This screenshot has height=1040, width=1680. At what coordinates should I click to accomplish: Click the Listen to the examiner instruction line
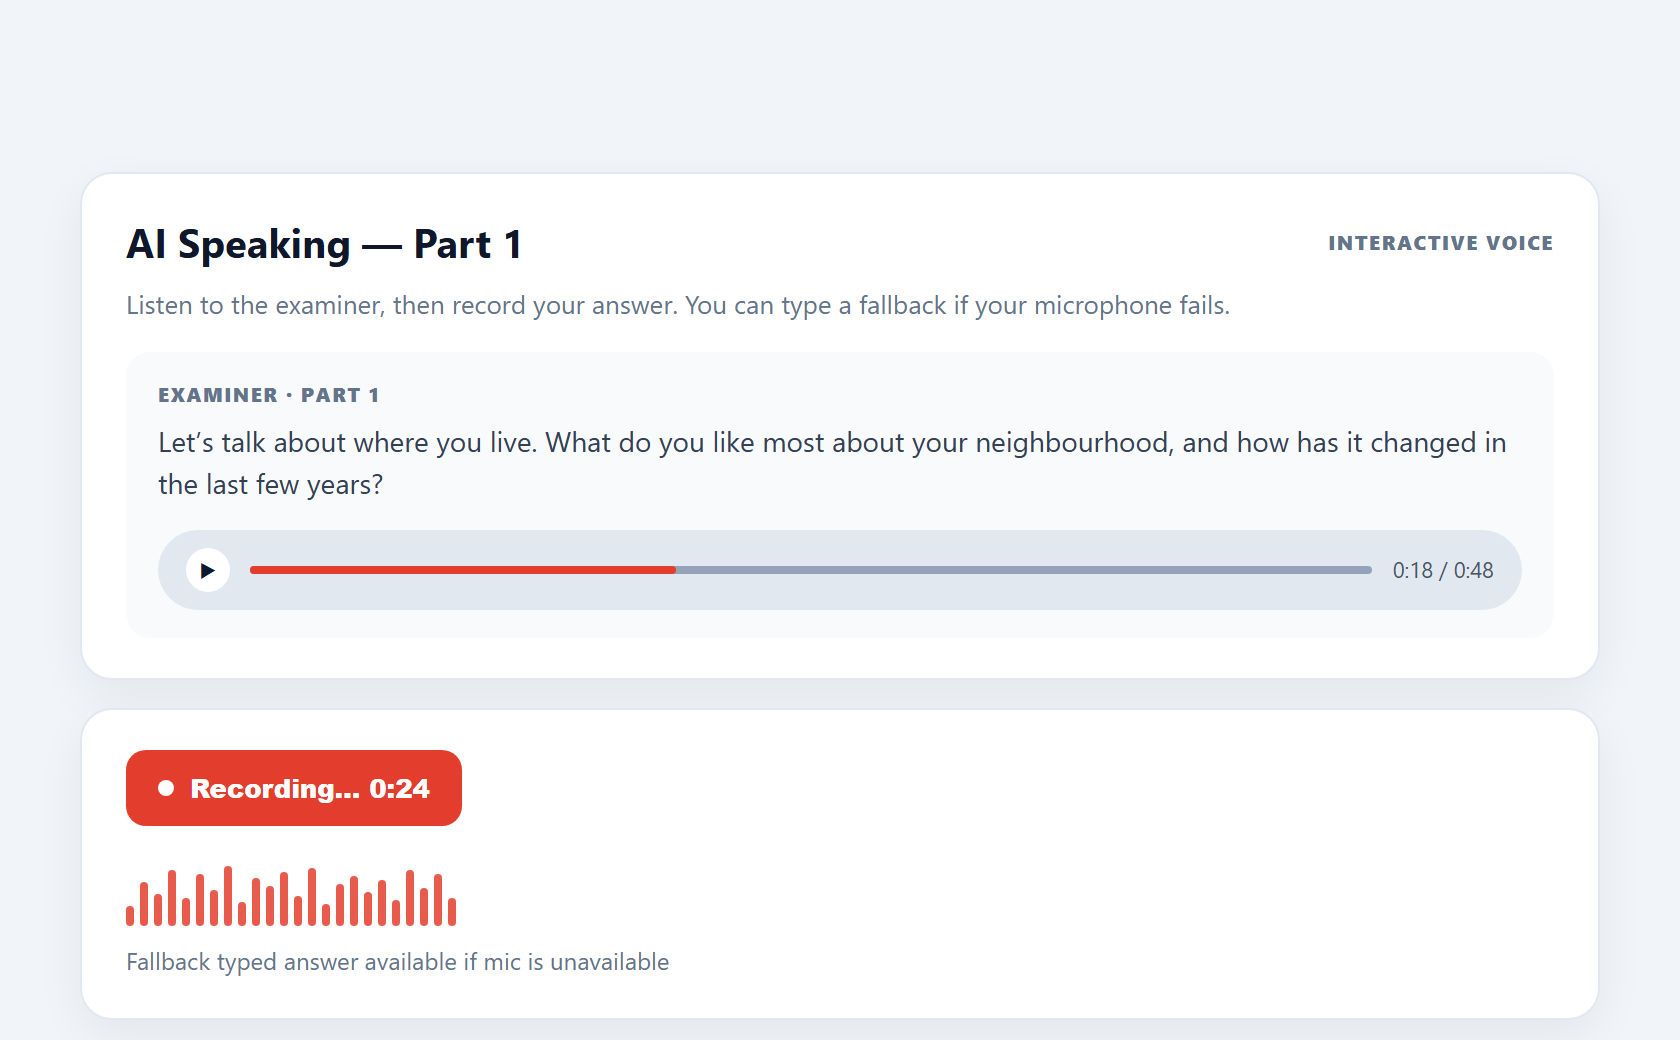pyautogui.click(x=678, y=305)
